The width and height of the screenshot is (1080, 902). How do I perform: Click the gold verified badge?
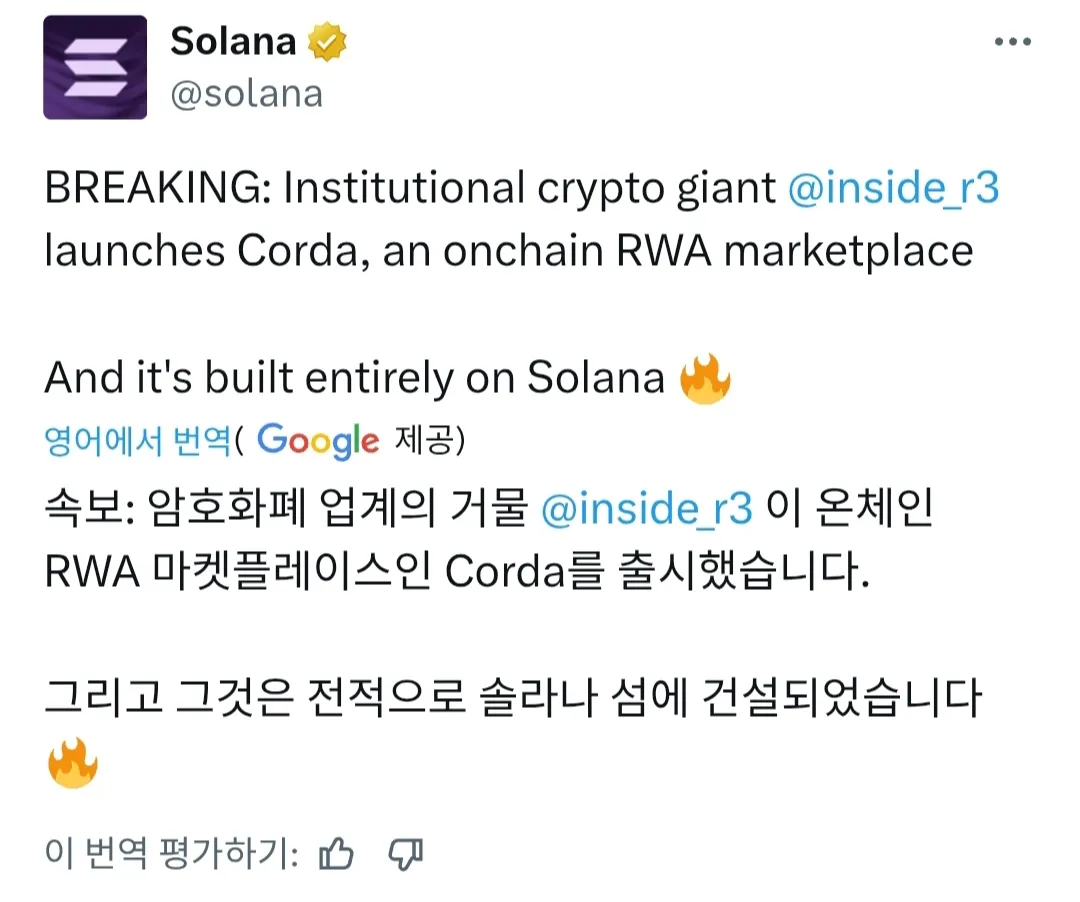click(326, 42)
